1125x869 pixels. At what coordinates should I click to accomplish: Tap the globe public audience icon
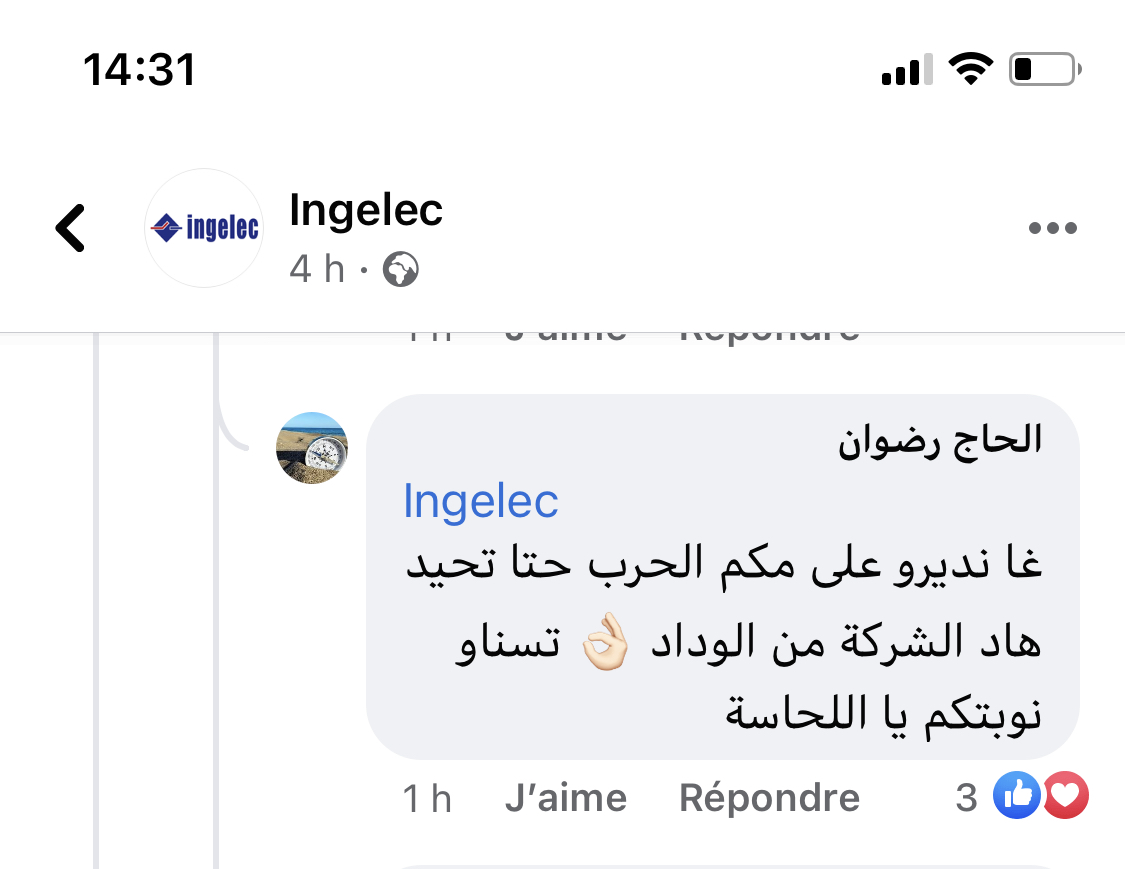click(x=400, y=269)
